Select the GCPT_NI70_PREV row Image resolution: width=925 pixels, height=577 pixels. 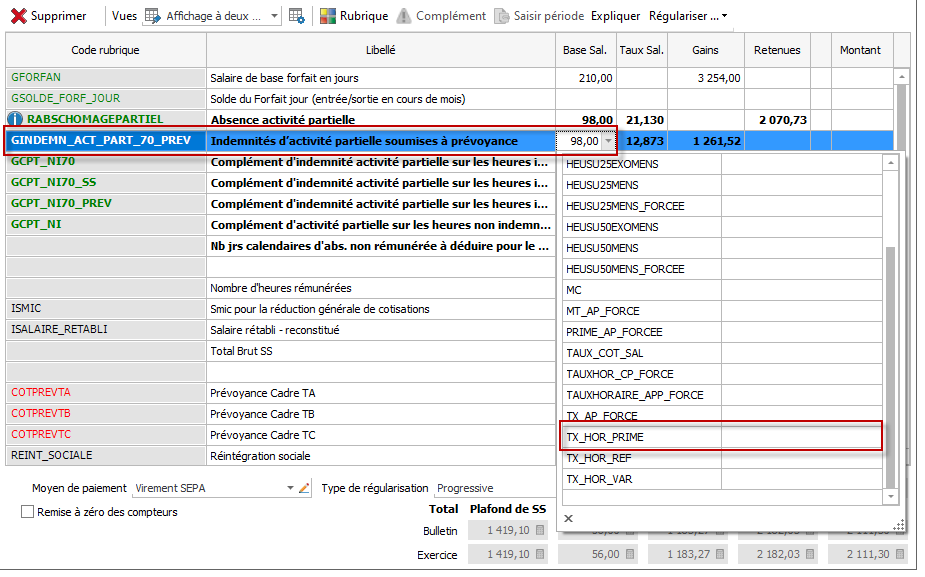(280, 204)
